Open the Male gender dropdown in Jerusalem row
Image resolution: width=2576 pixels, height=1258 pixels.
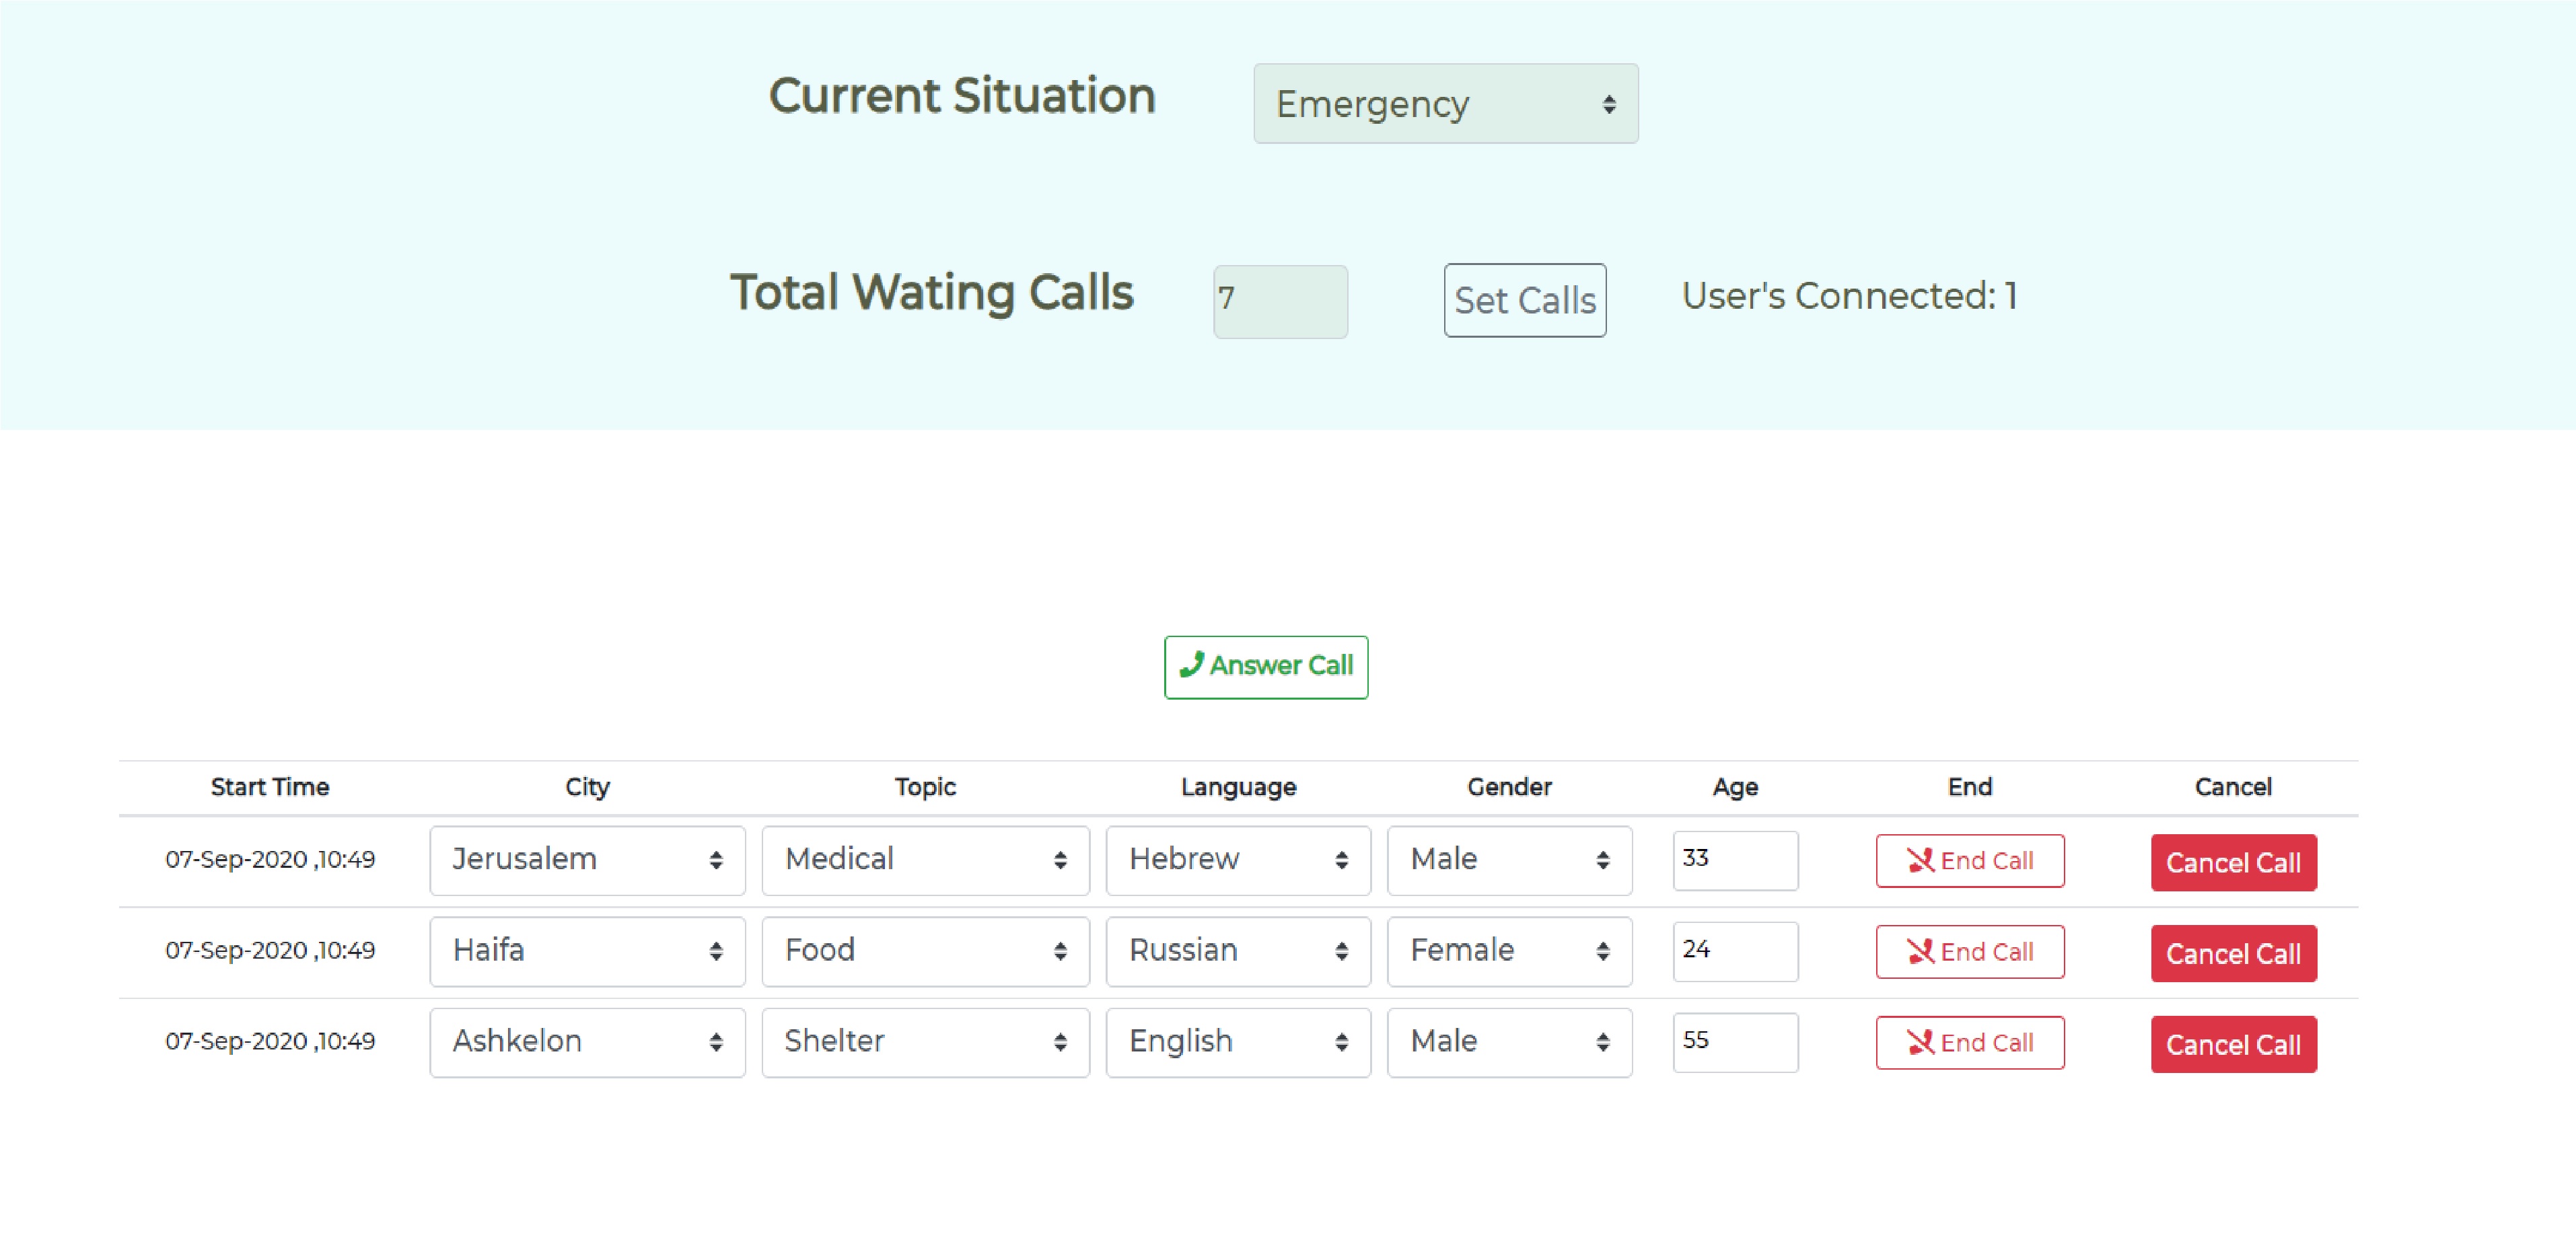pos(1509,860)
